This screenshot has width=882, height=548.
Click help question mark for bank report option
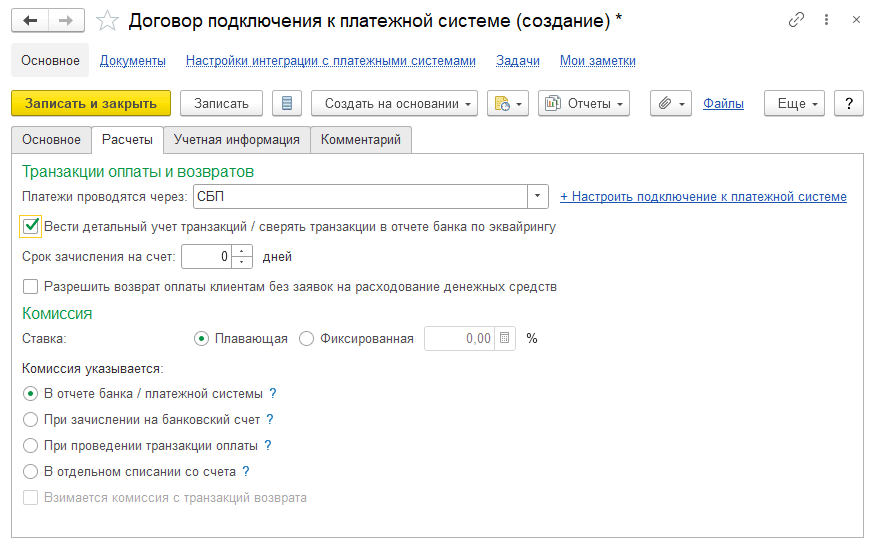[273, 393]
